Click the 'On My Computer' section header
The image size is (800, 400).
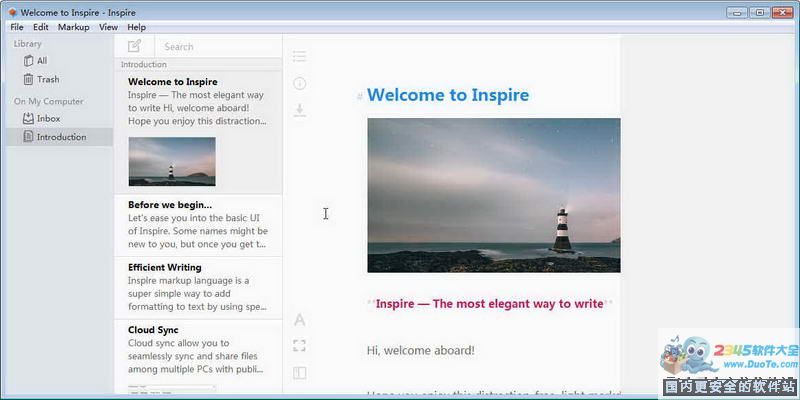click(x=48, y=102)
